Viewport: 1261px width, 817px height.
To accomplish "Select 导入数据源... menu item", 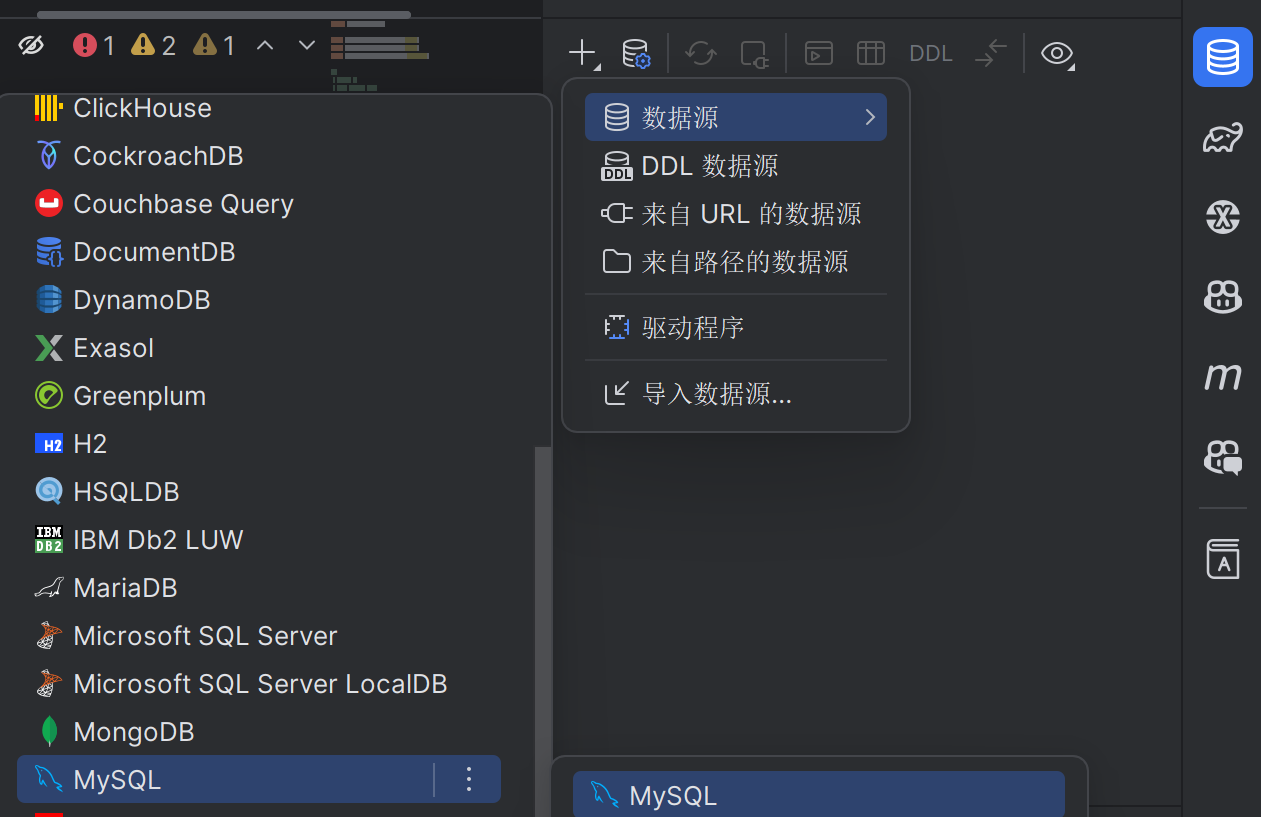I will [735, 393].
